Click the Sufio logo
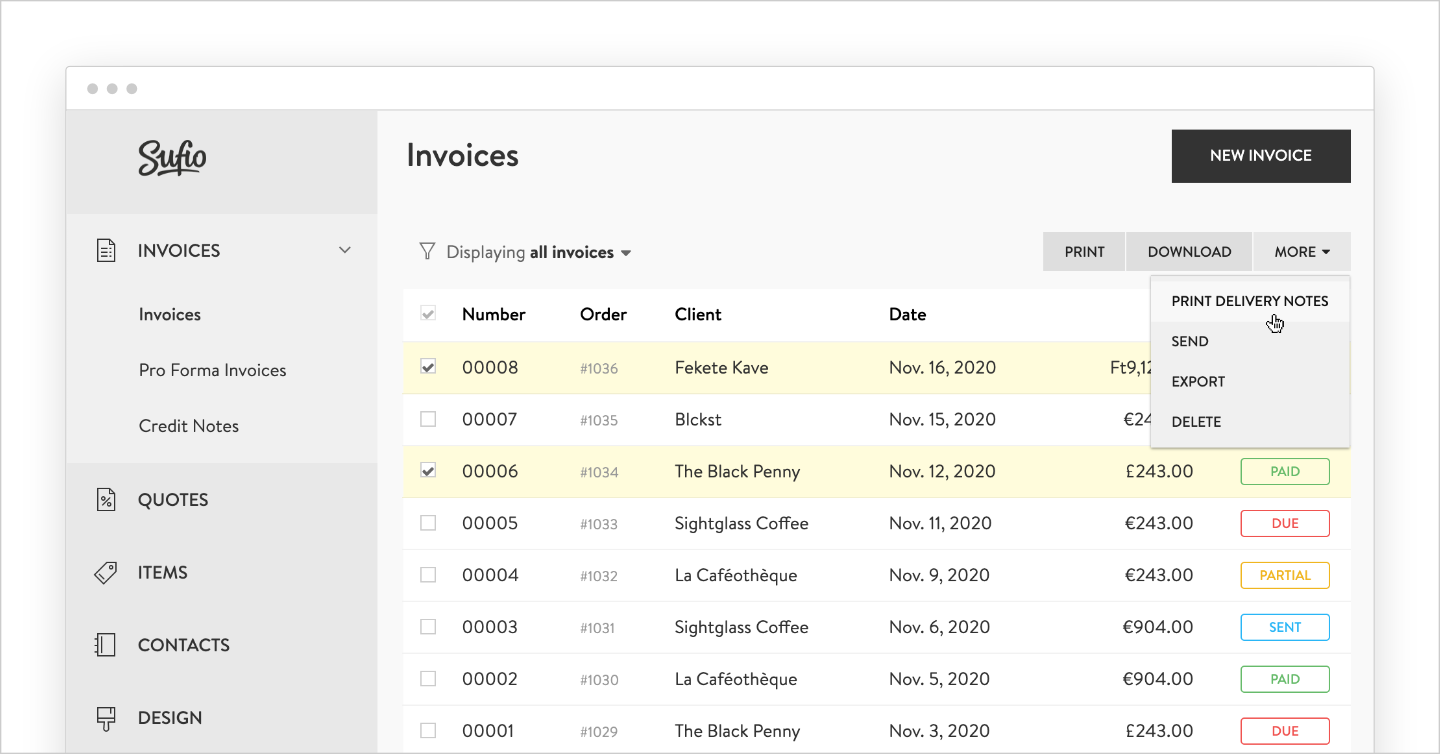Screen dimensions: 1440x754 172,158
